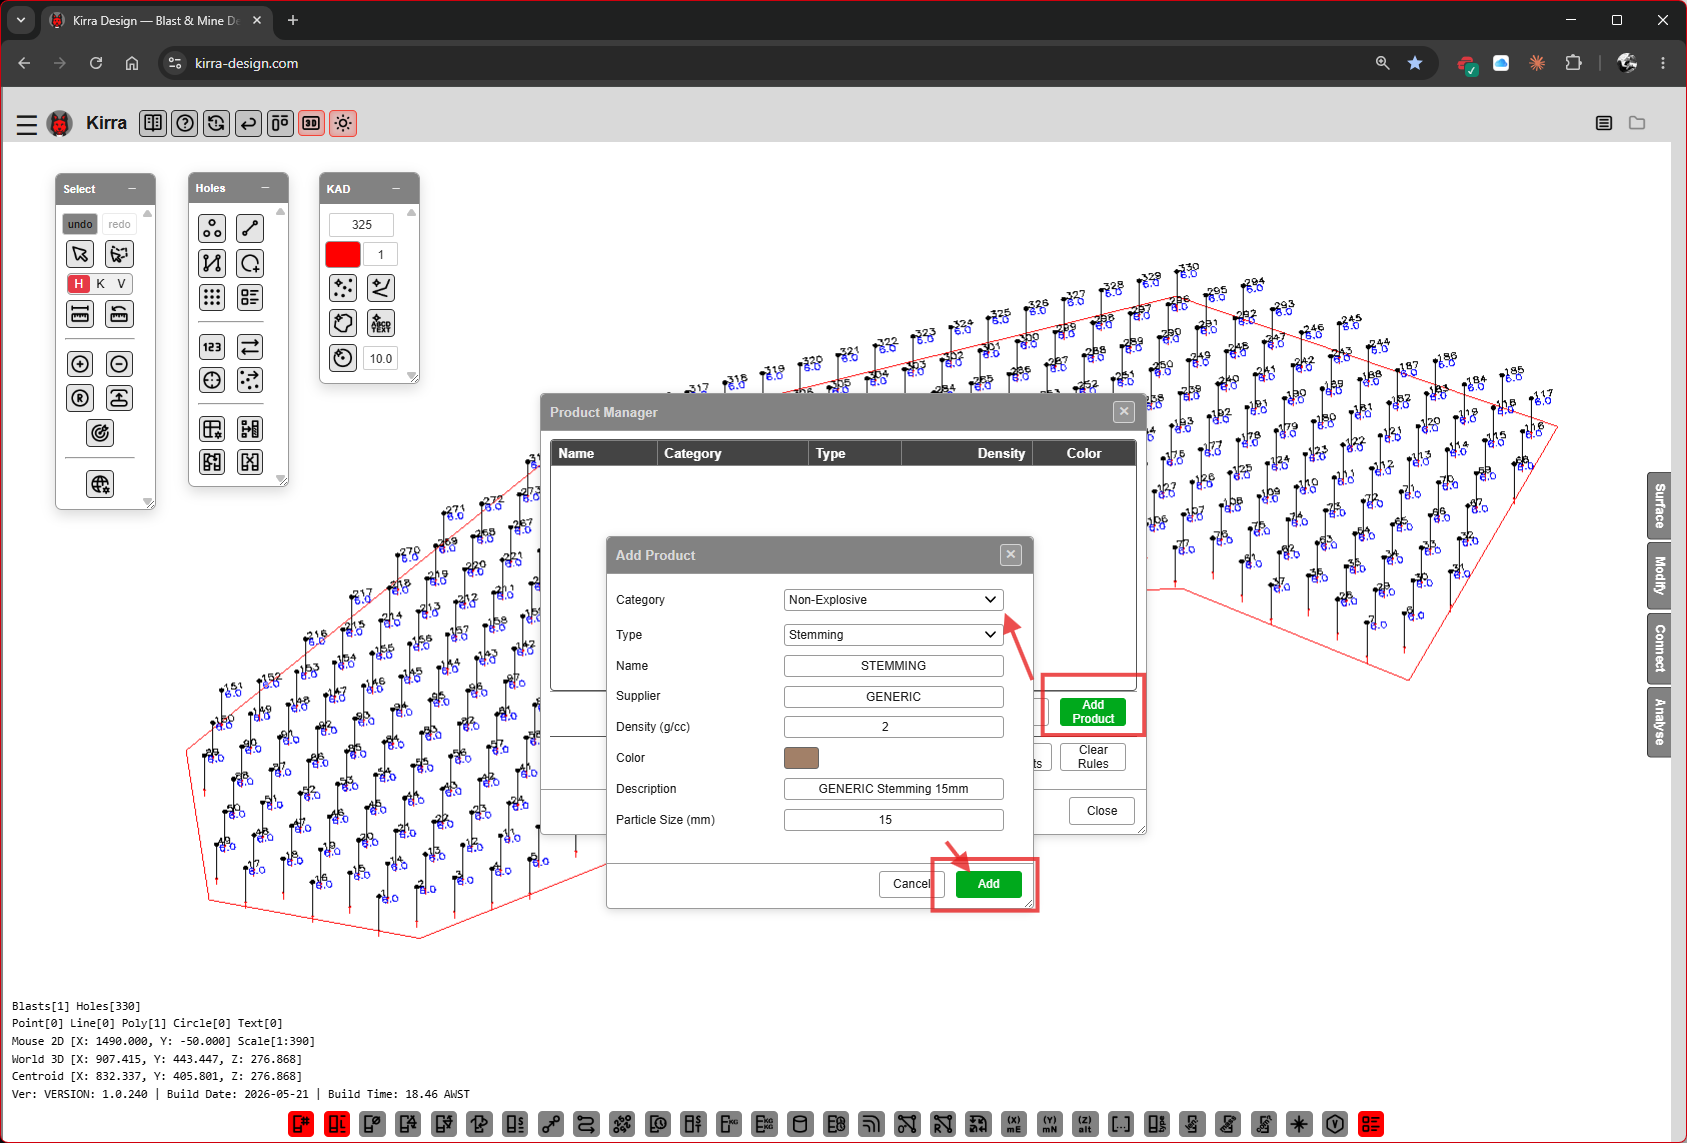Image resolution: width=1687 pixels, height=1143 pixels.
Task: Click the return arrow toolbar icon
Action: click(248, 123)
